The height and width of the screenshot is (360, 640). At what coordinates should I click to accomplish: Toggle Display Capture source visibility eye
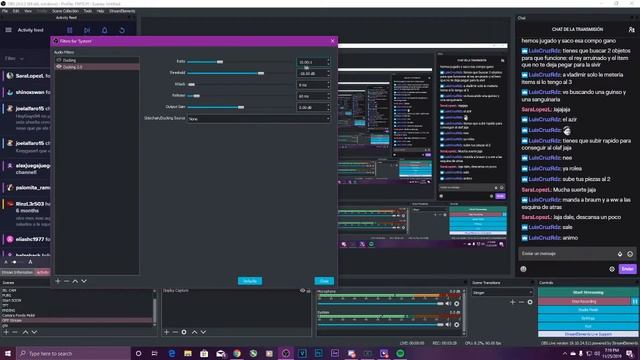[x=302, y=291]
